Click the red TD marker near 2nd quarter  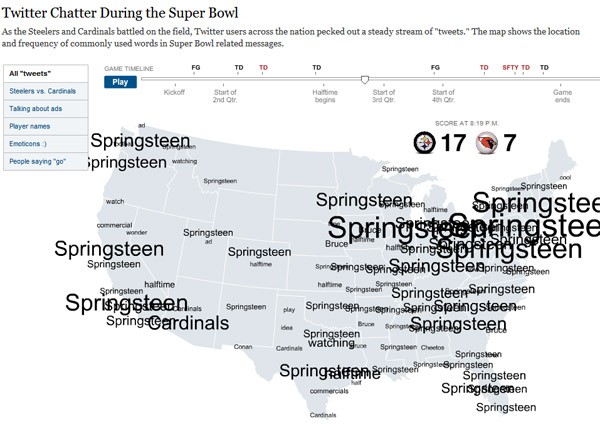tap(263, 67)
